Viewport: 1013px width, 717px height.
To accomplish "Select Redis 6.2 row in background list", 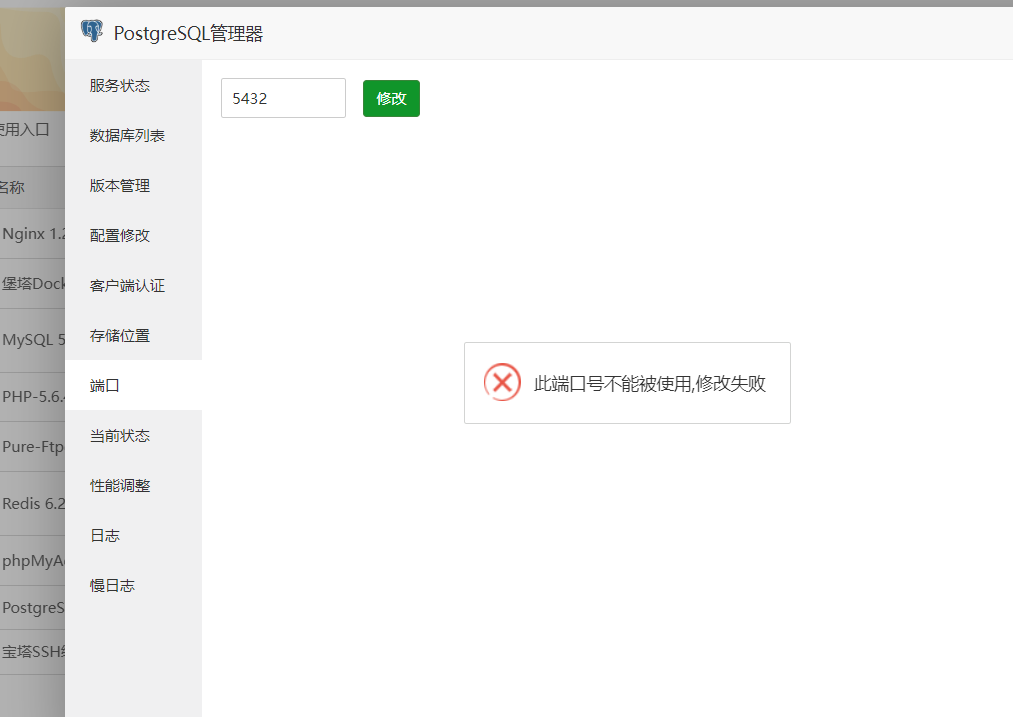I will 32,503.
